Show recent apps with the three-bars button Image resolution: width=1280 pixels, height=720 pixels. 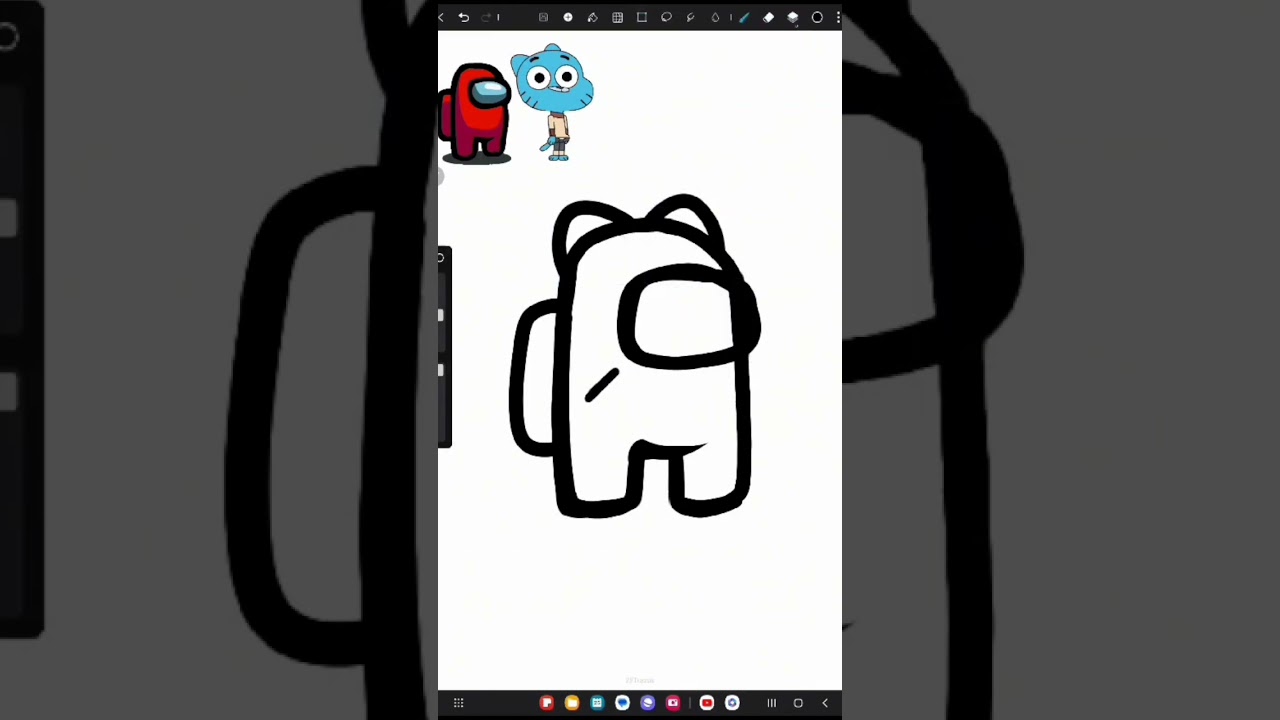(x=771, y=703)
